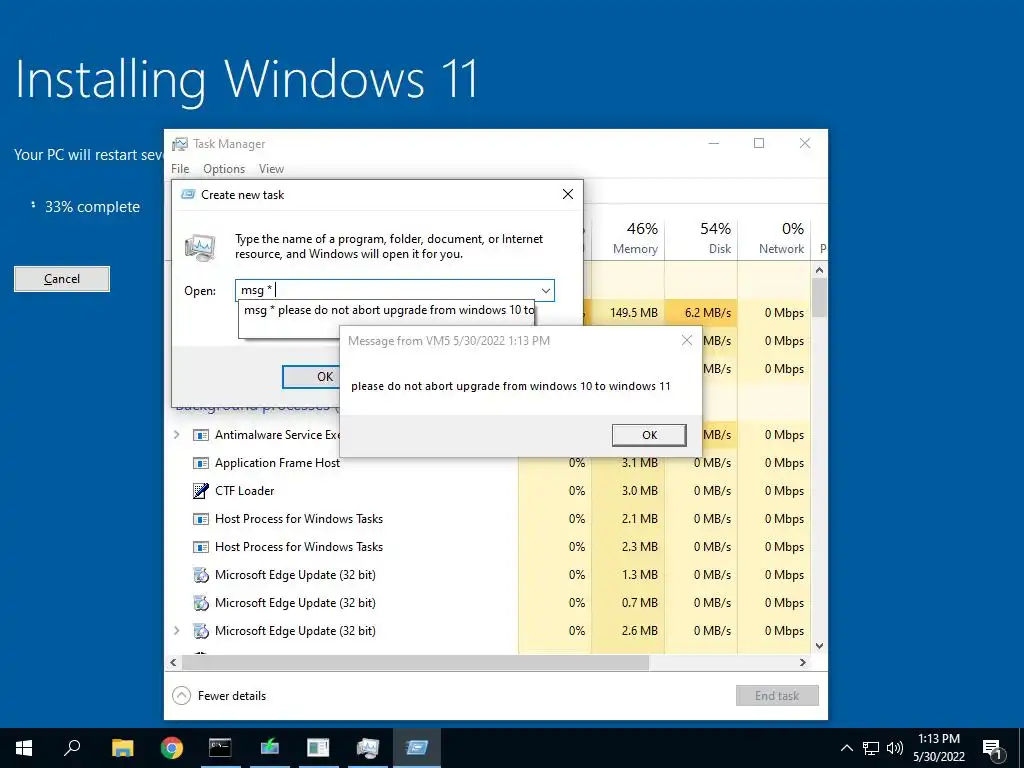Close the Create new task dialog
Screen dimensions: 1024x768
[x=568, y=194]
